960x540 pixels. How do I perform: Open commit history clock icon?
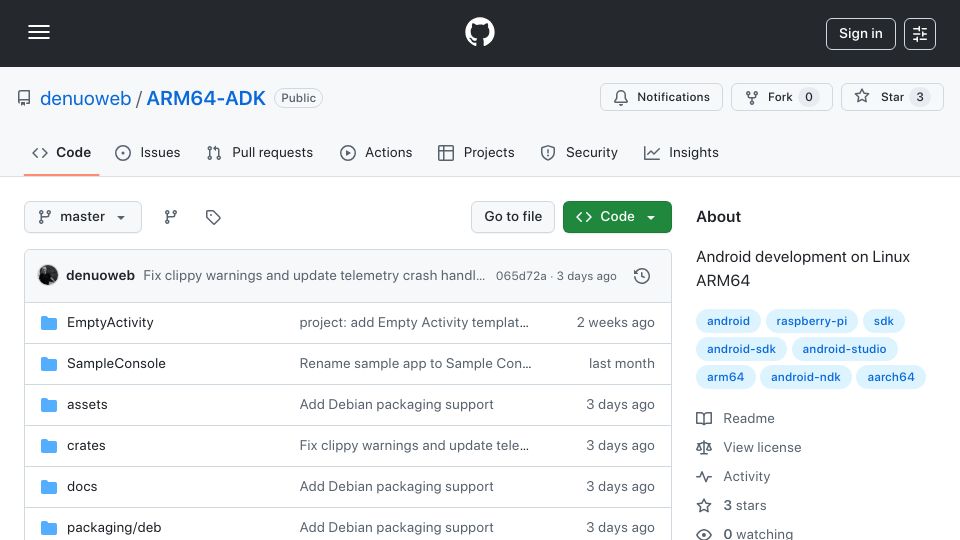point(642,276)
